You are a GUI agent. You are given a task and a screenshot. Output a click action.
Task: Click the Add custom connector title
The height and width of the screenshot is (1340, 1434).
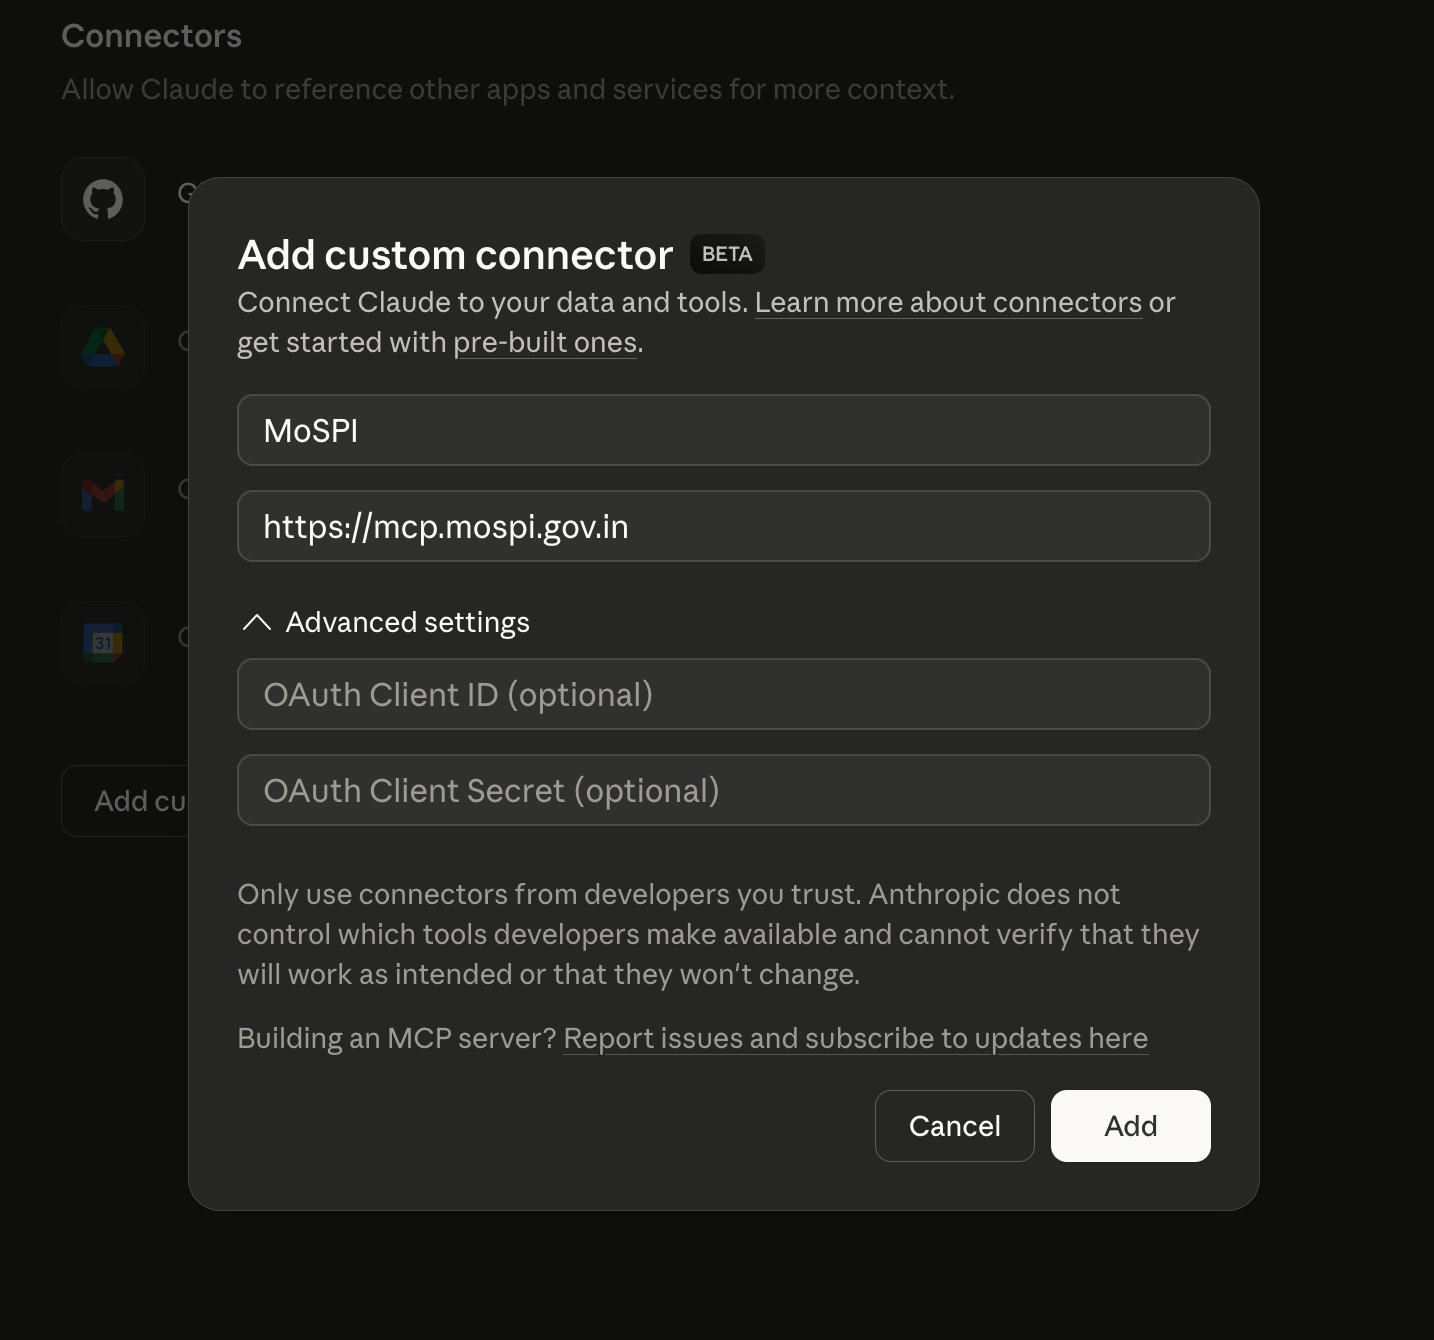[x=455, y=255]
